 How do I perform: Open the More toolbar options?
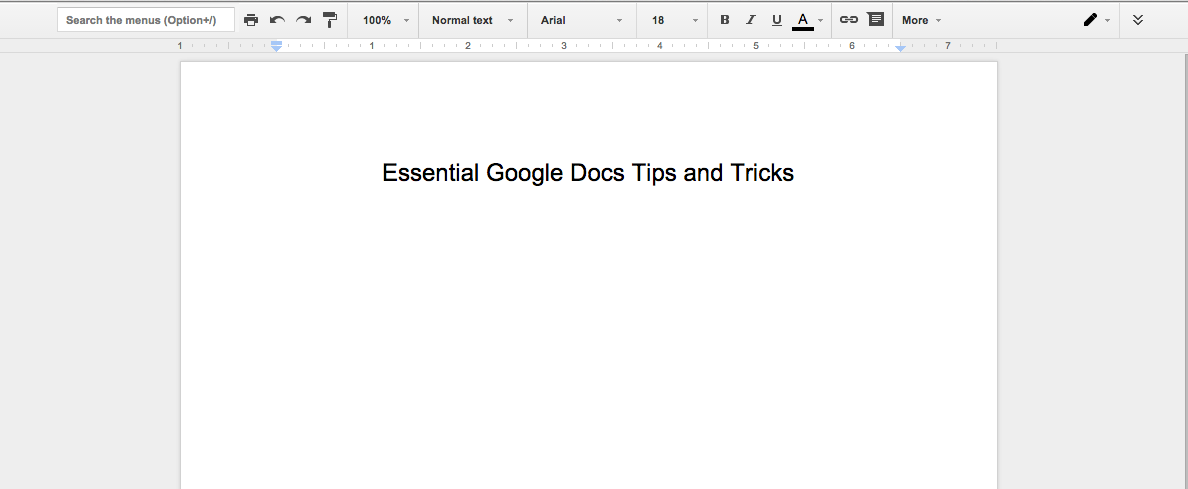(x=921, y=20)
